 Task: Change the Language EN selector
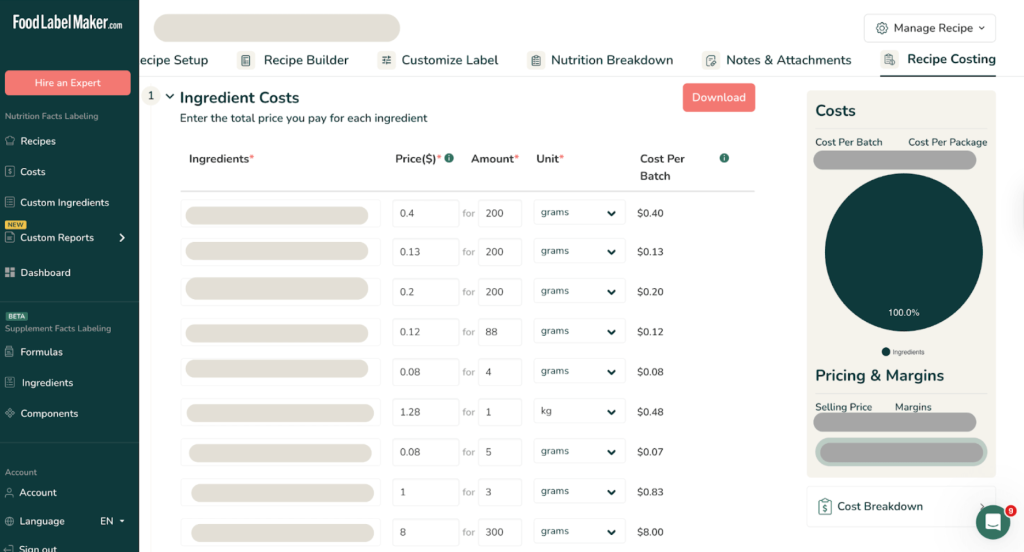click(x=112, y=521)
